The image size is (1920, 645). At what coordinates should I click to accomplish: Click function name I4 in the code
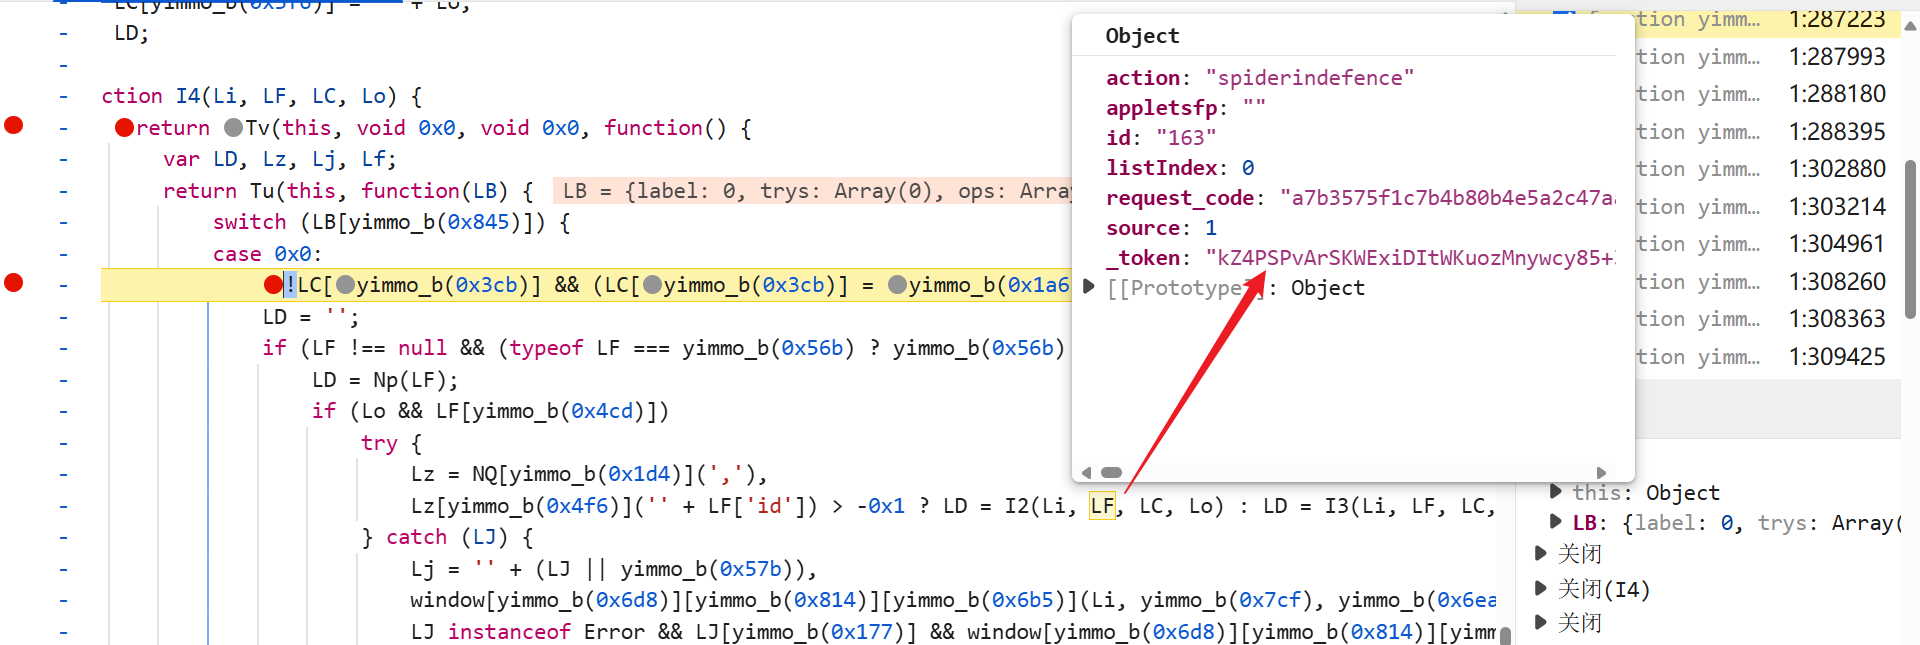click(188, 96)
